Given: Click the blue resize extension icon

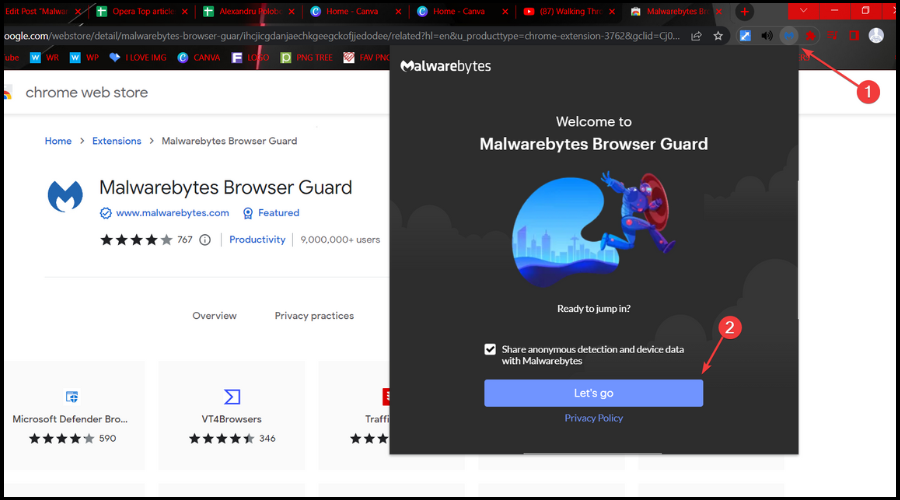Looking at the screenshot, I should (x=745, y=36).
